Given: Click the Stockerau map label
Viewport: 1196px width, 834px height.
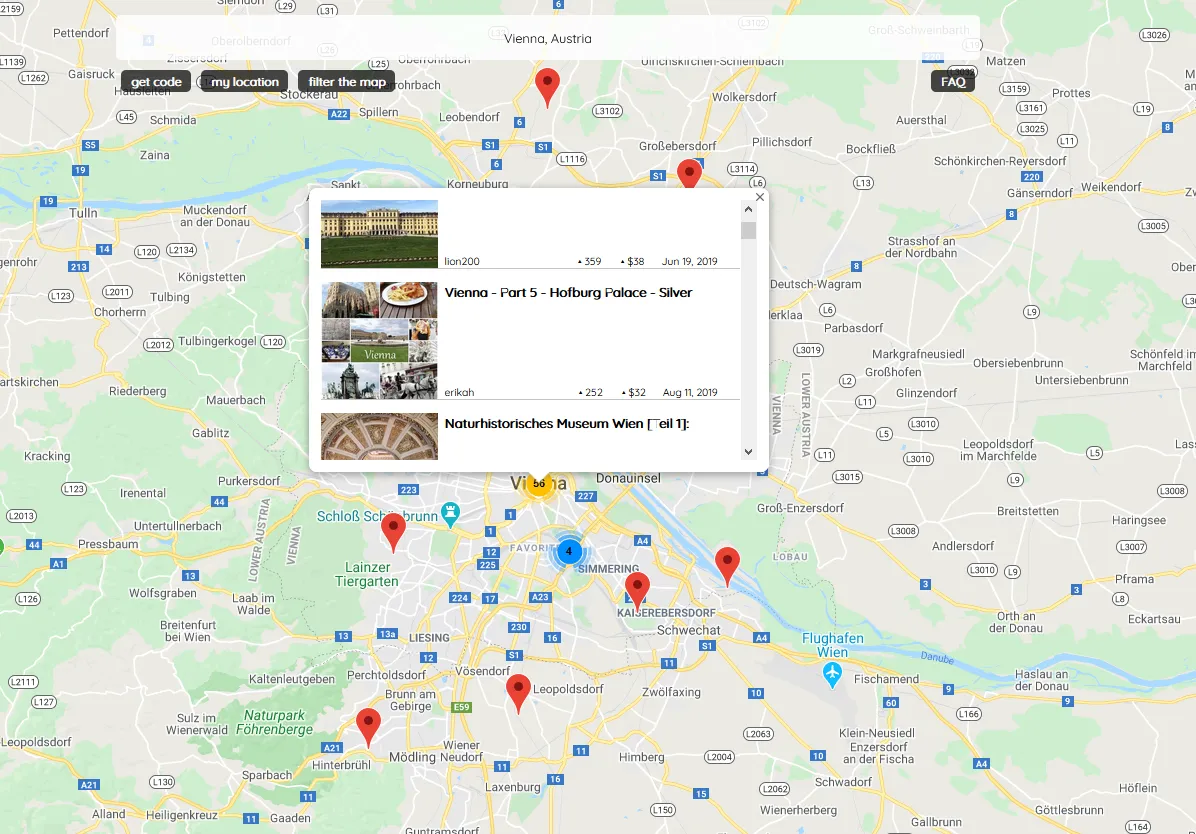Looking at the screenshot, I should (309, 95).
